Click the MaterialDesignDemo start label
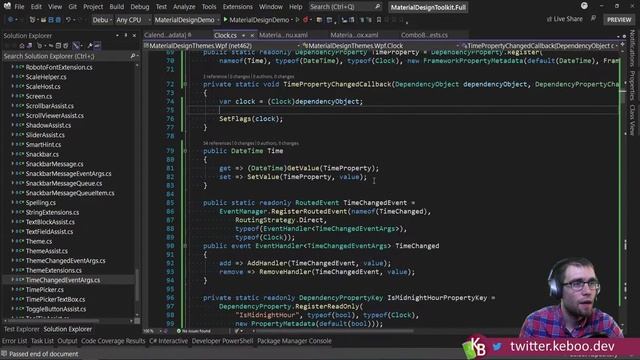640x360 pixels. pyautogui.click(x=258, y=20)
